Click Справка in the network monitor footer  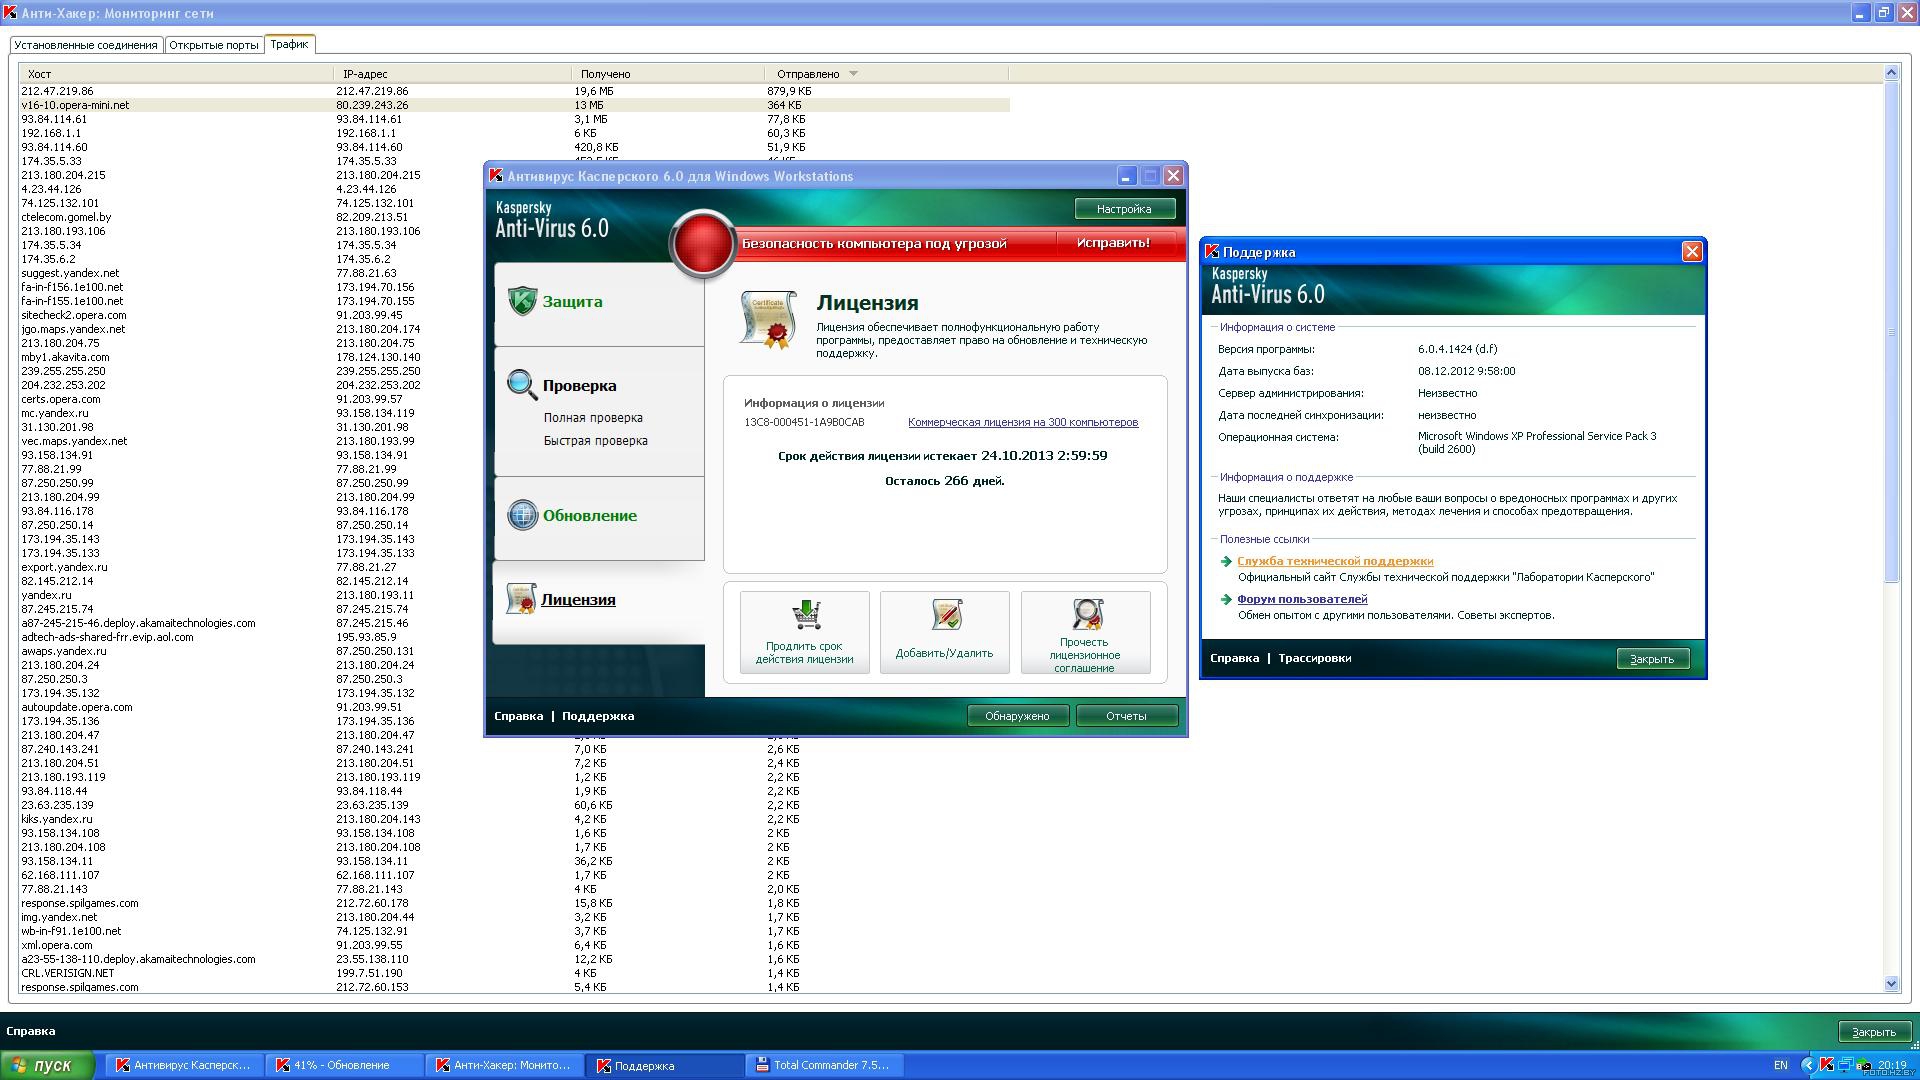pyautogui.click(x=31, y=1031)
